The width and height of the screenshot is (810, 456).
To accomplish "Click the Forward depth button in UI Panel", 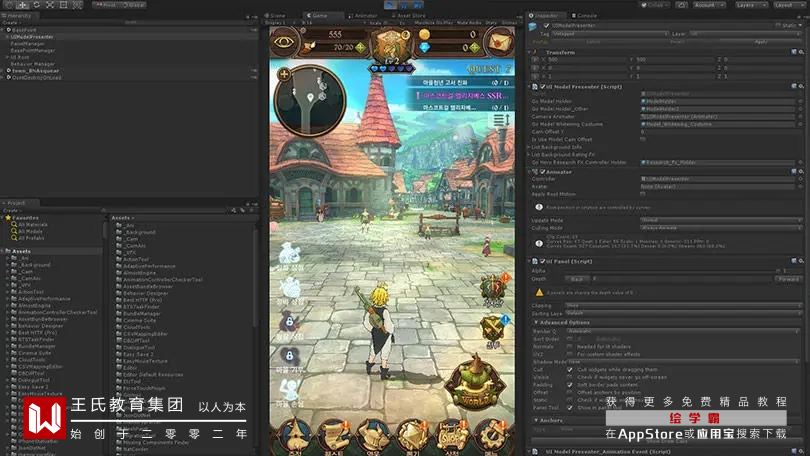I will [788, 279].
